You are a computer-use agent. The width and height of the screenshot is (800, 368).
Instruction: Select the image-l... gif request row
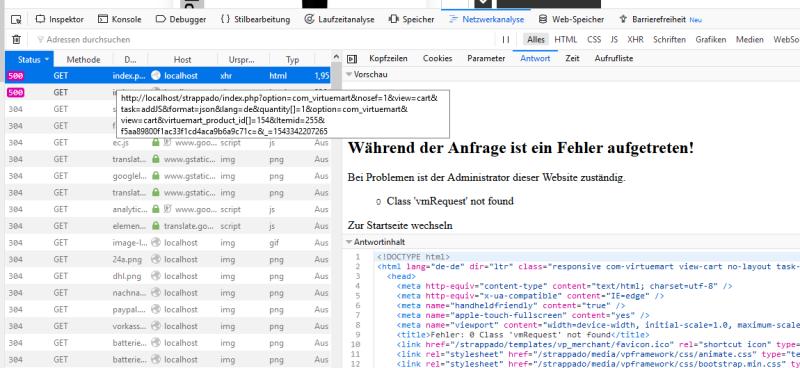point(167,243)
